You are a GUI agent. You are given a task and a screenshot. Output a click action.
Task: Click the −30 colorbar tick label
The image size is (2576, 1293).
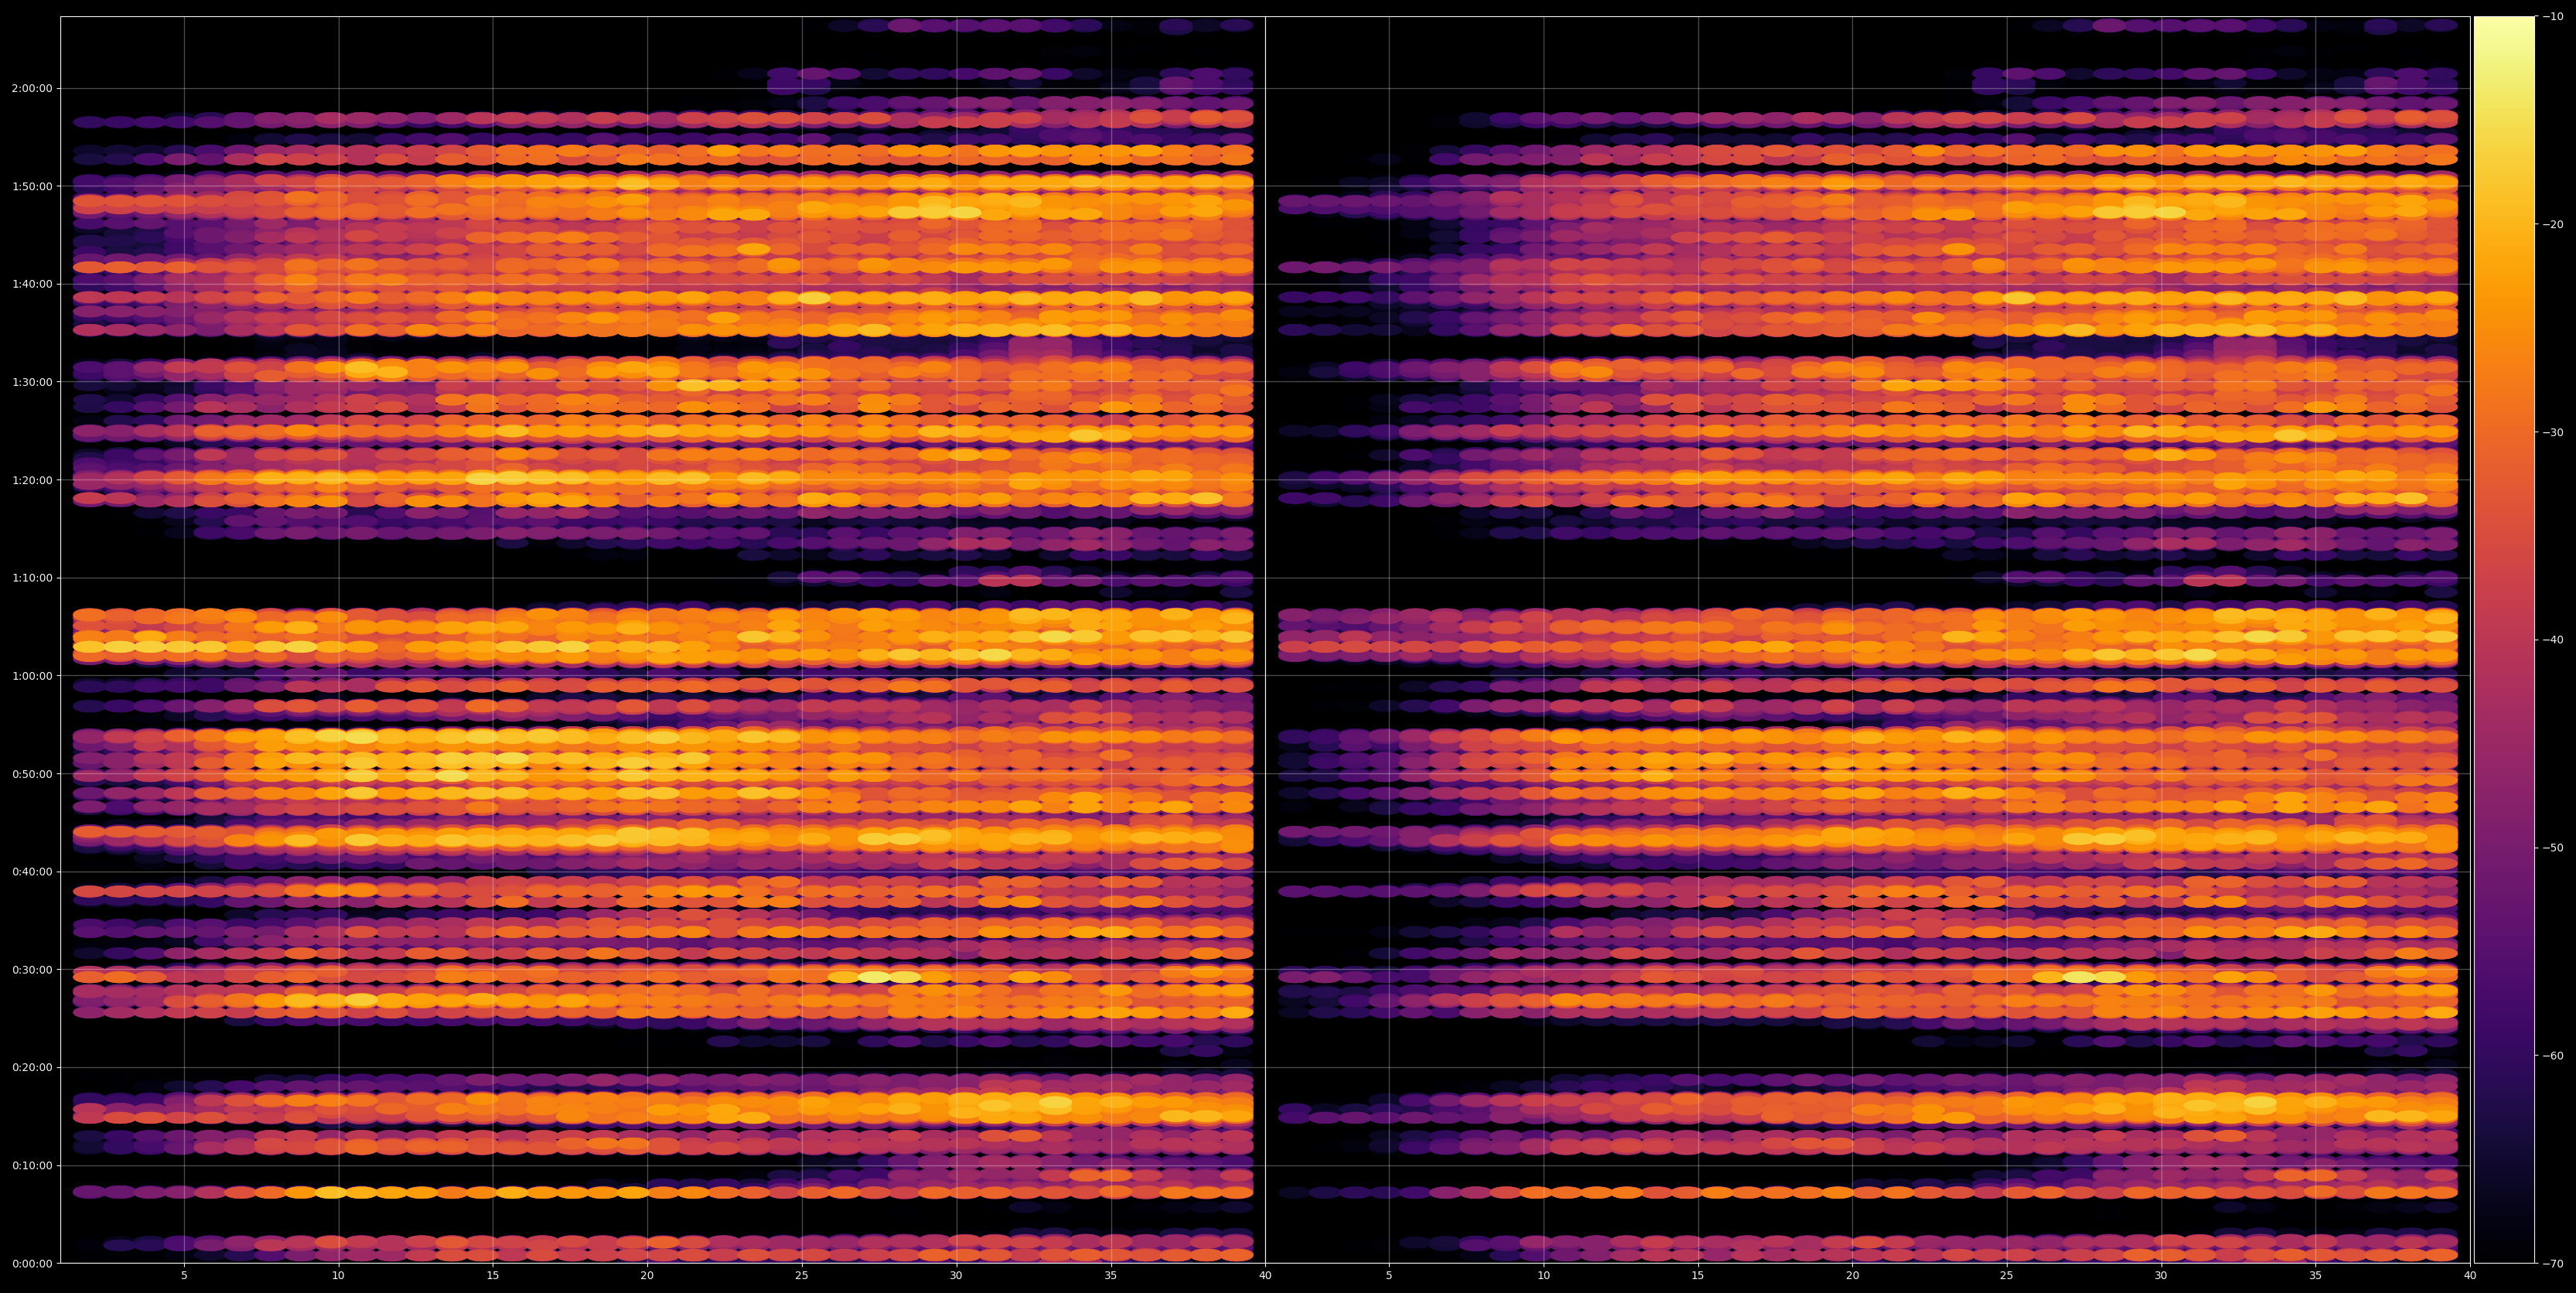pos(2553,432)
